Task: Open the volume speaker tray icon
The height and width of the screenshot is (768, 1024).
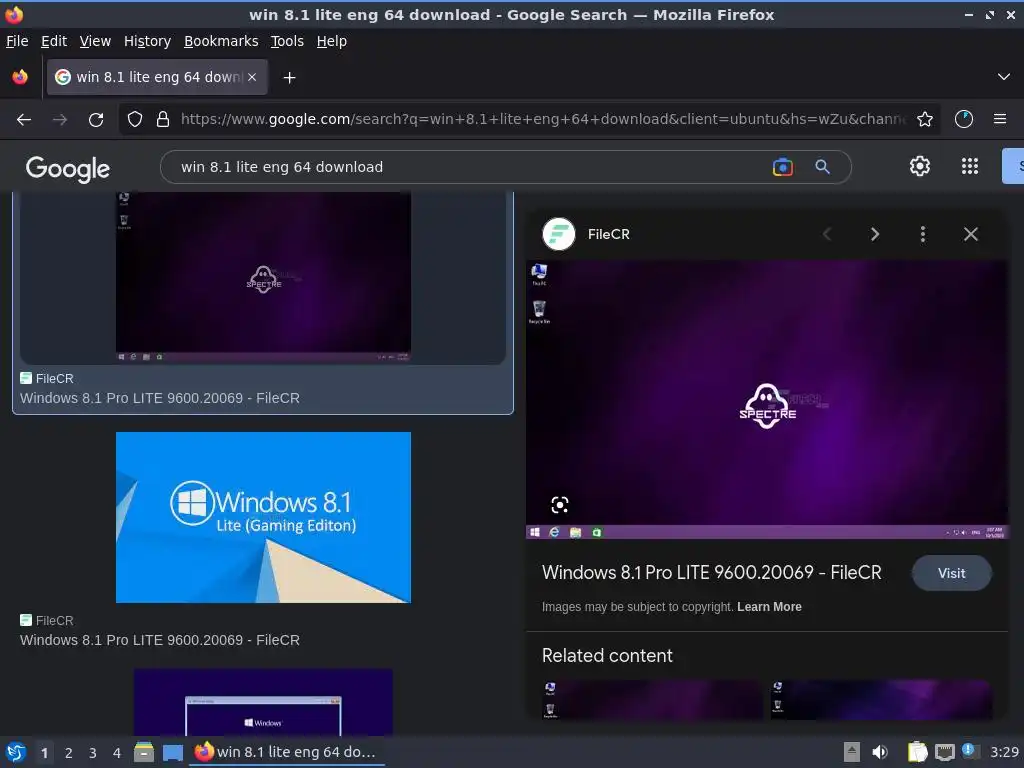Action: 880,752
